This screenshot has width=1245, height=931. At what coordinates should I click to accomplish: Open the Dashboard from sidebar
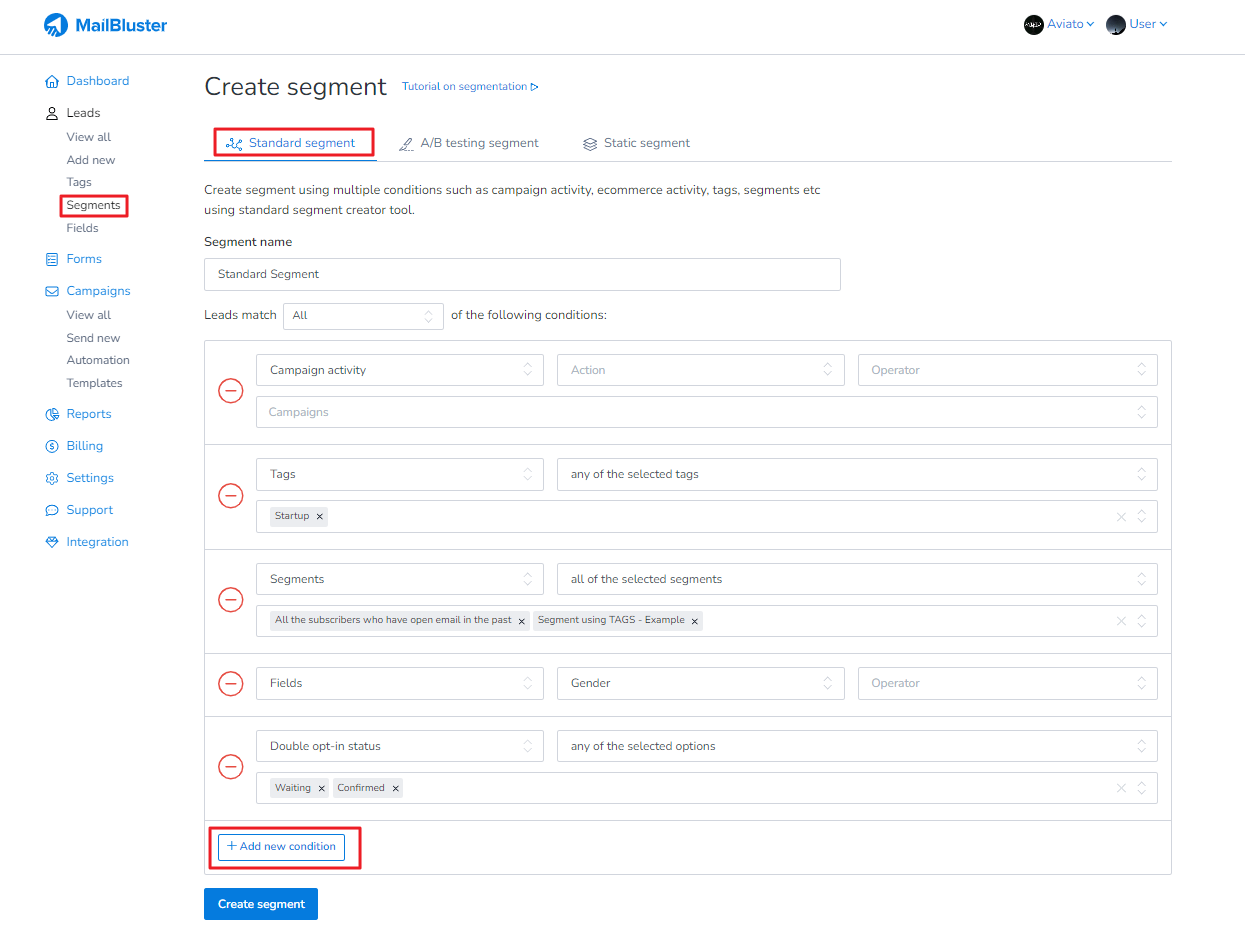[97, 81]
